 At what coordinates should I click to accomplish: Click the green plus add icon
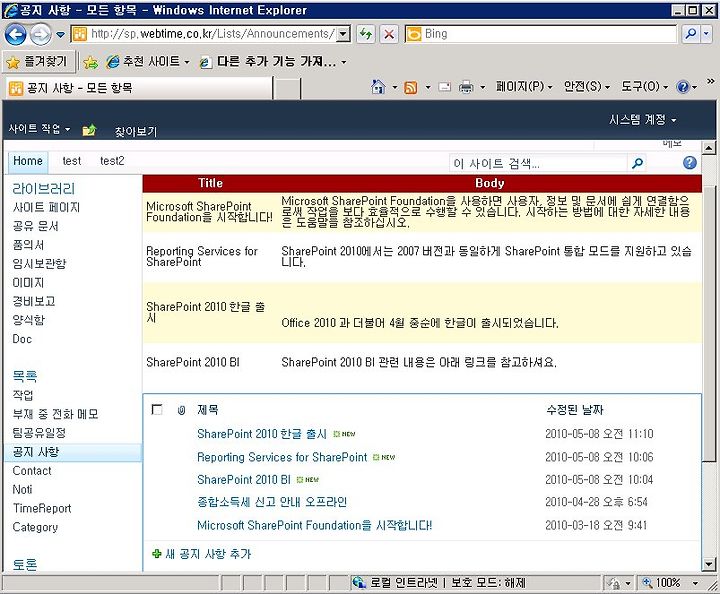pyautogui.click(x=157, y=554)
